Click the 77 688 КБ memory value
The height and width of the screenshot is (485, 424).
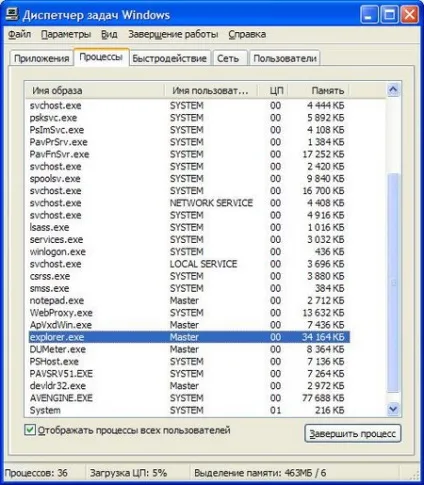pyautogui.click(x=323, y=398)
